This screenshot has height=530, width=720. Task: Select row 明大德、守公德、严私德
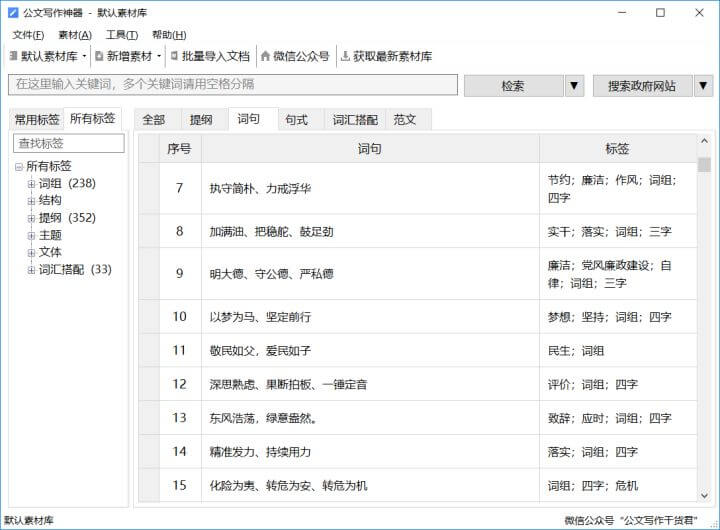click(x=417, y=274)
